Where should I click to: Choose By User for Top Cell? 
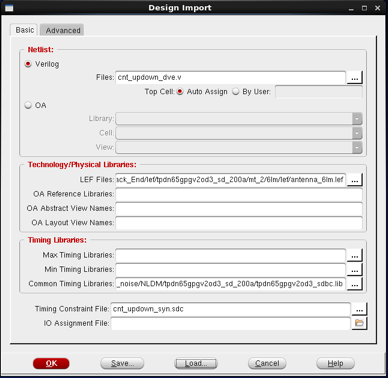coord(236,92)
